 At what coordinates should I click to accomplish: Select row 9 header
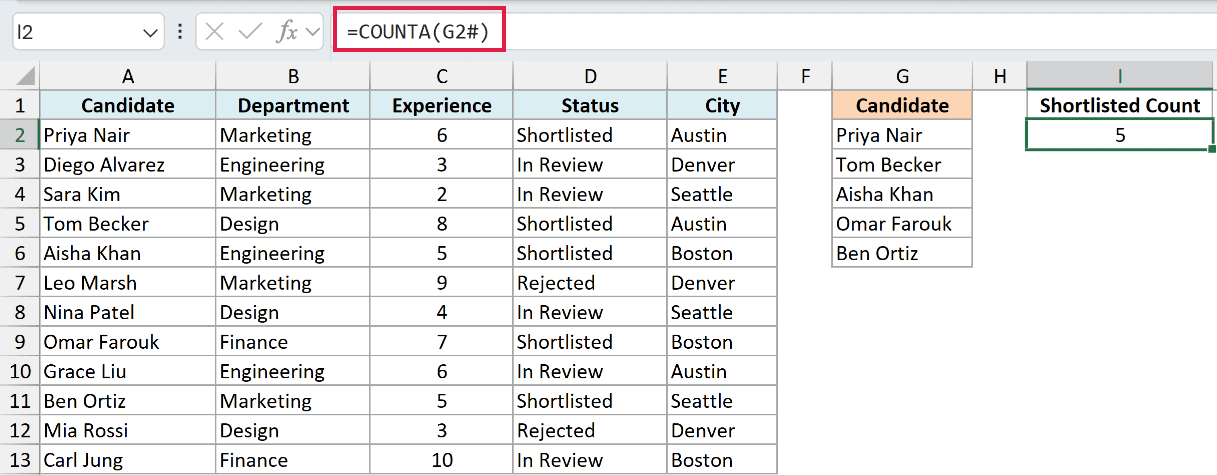pyautogui.click(x=20, y=342)
